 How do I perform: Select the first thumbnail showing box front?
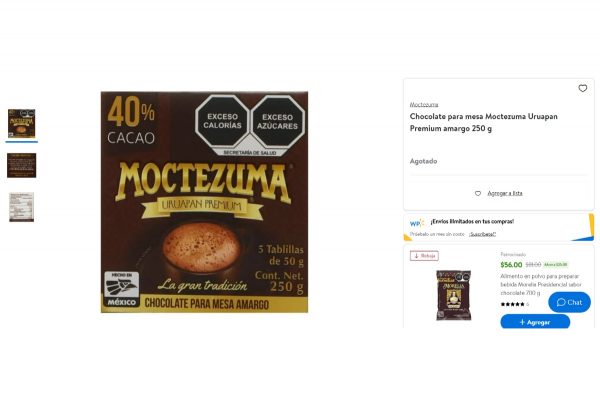click(x=21, y=124)
